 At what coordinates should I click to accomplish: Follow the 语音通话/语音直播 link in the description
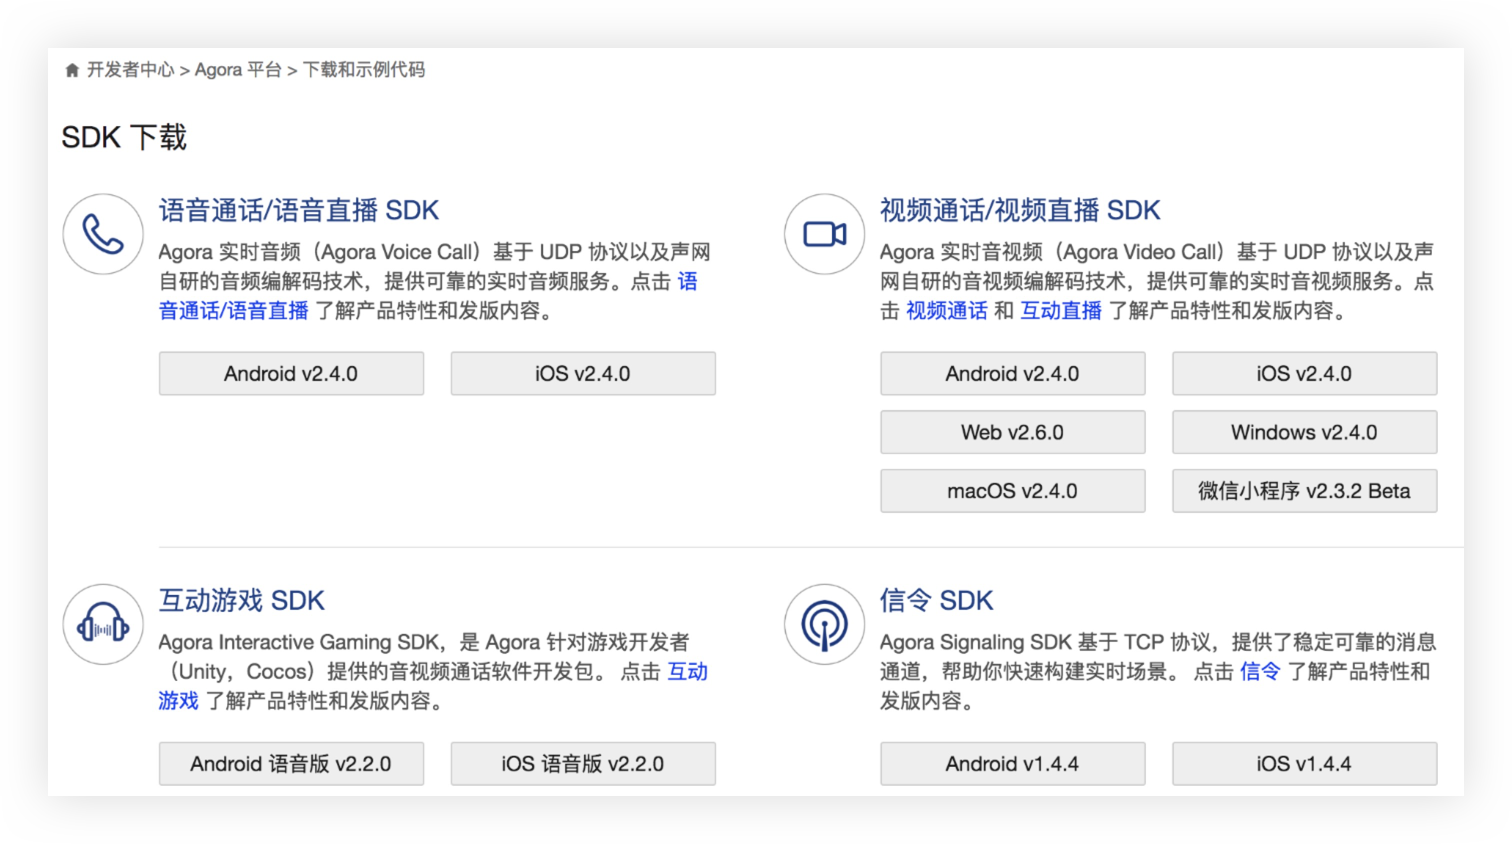(234, 311)
